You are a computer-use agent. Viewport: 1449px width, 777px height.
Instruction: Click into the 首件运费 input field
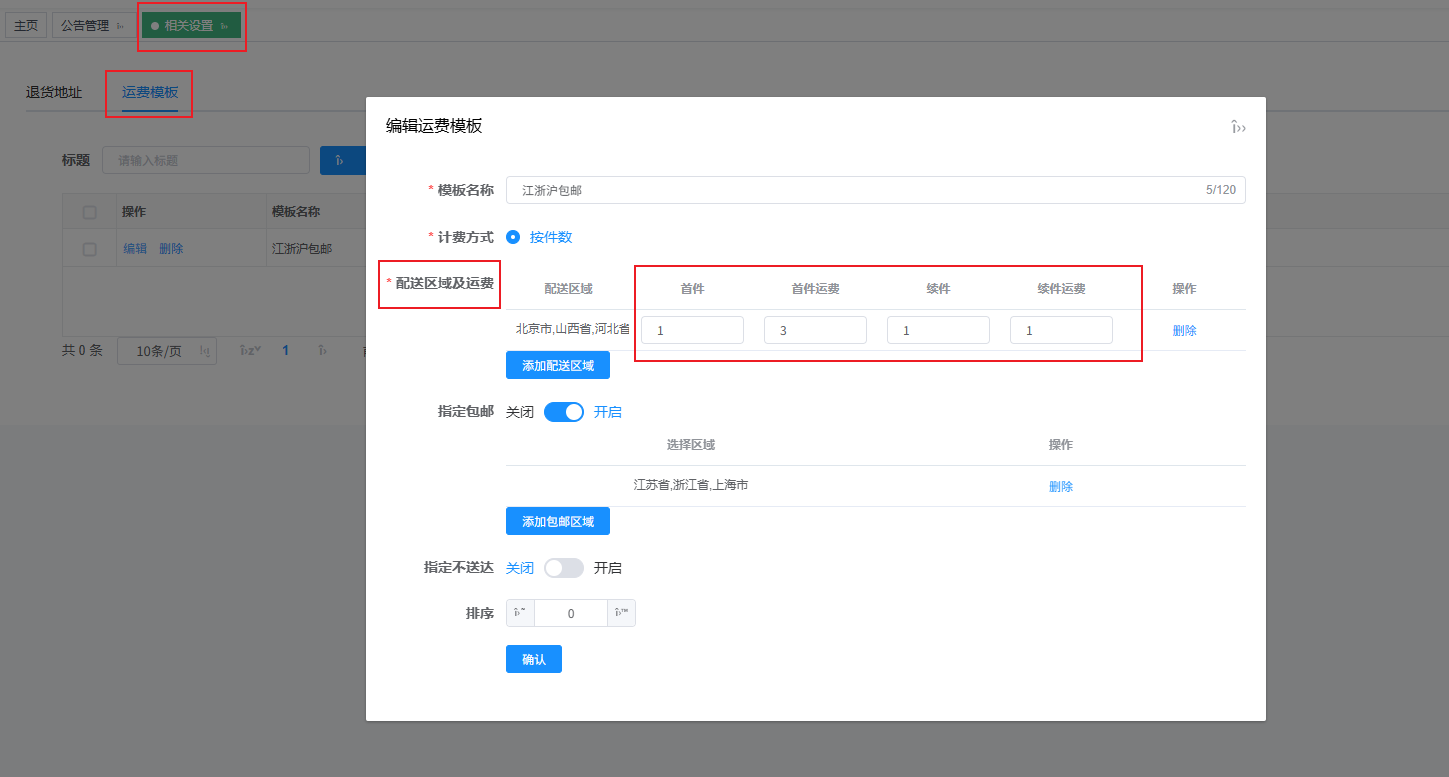click(814, 330)
